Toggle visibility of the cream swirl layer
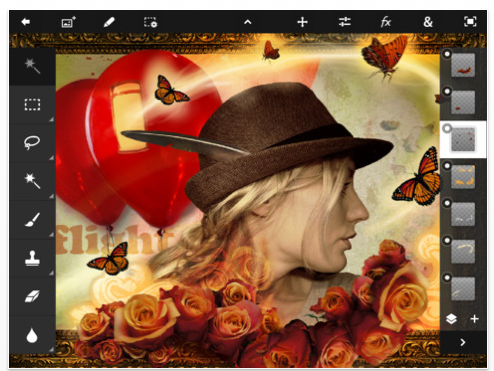Screen dimensions: 494x371 coord(447,240)
